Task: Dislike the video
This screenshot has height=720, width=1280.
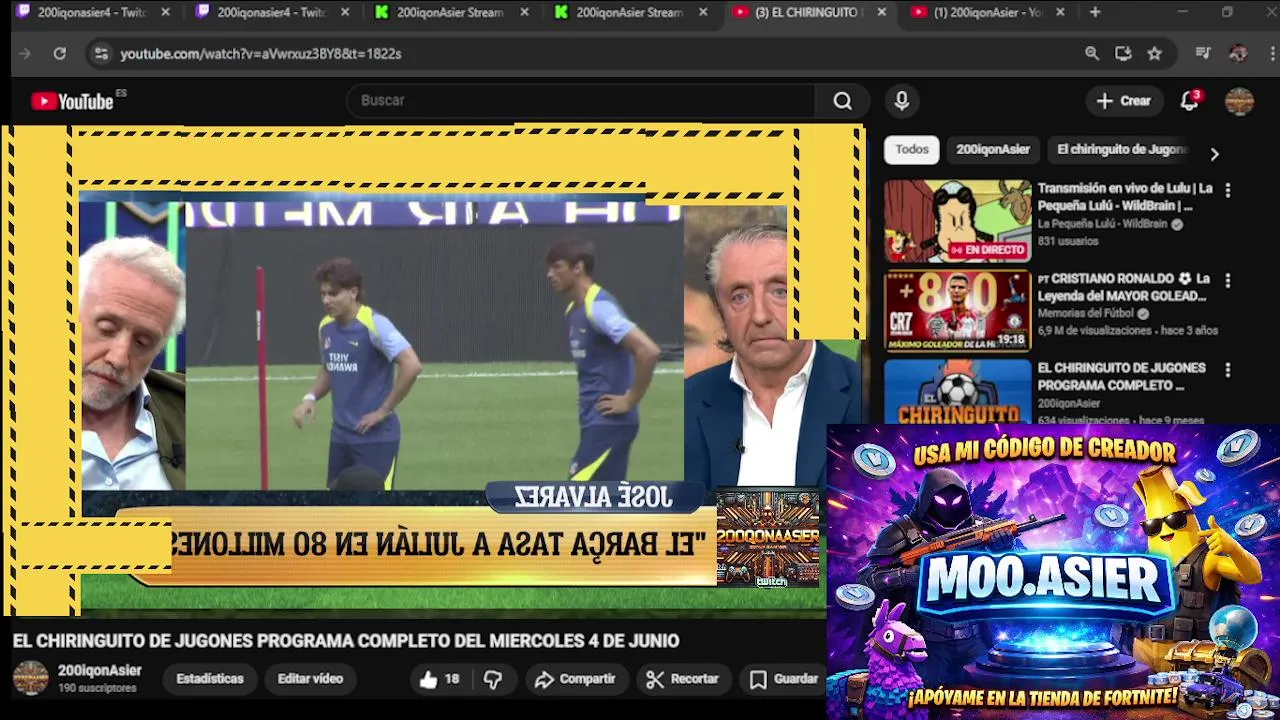Action: point(493,679)
